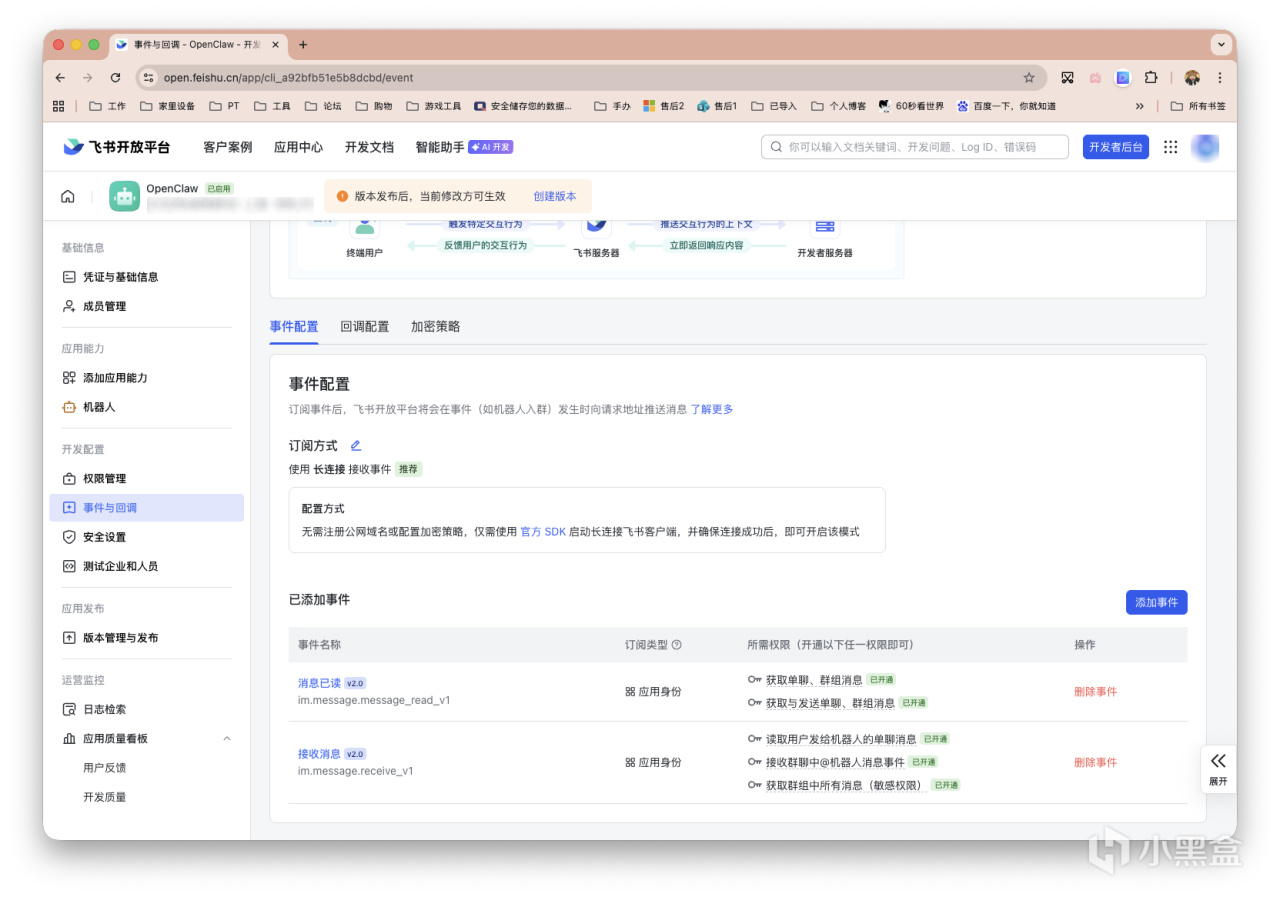Click the 了解更多 link
Image resolution: width=1280 pixels, height=897 pixels.
[712, 410]
